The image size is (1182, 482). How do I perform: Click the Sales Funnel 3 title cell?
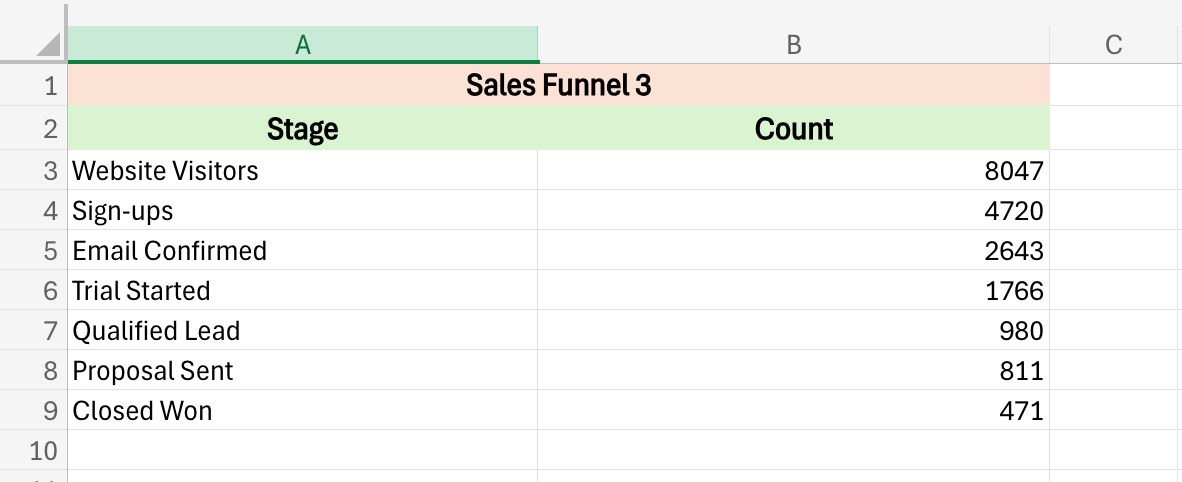click(x=558, y=86)
